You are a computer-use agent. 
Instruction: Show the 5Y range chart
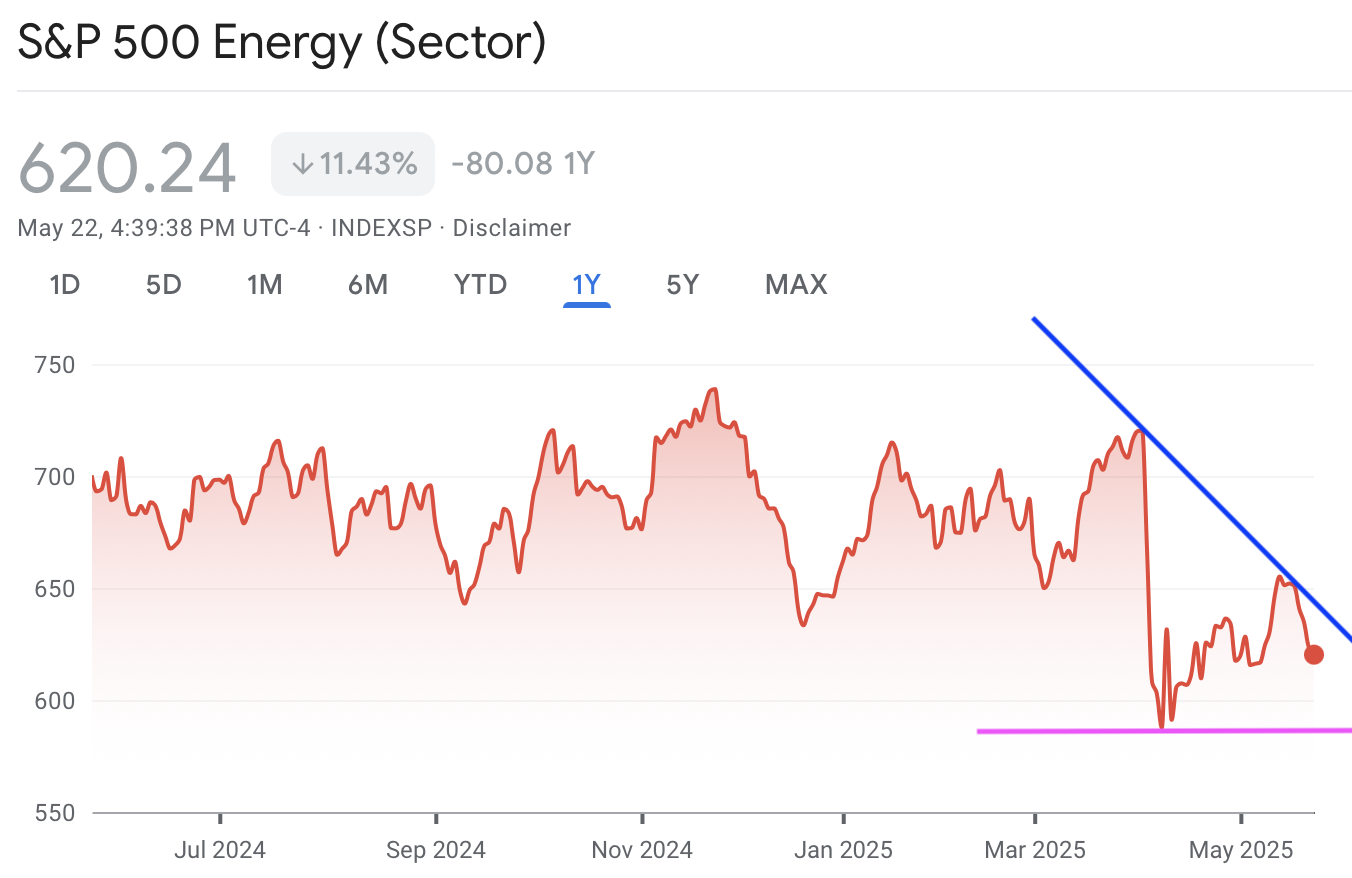point(683,285)
